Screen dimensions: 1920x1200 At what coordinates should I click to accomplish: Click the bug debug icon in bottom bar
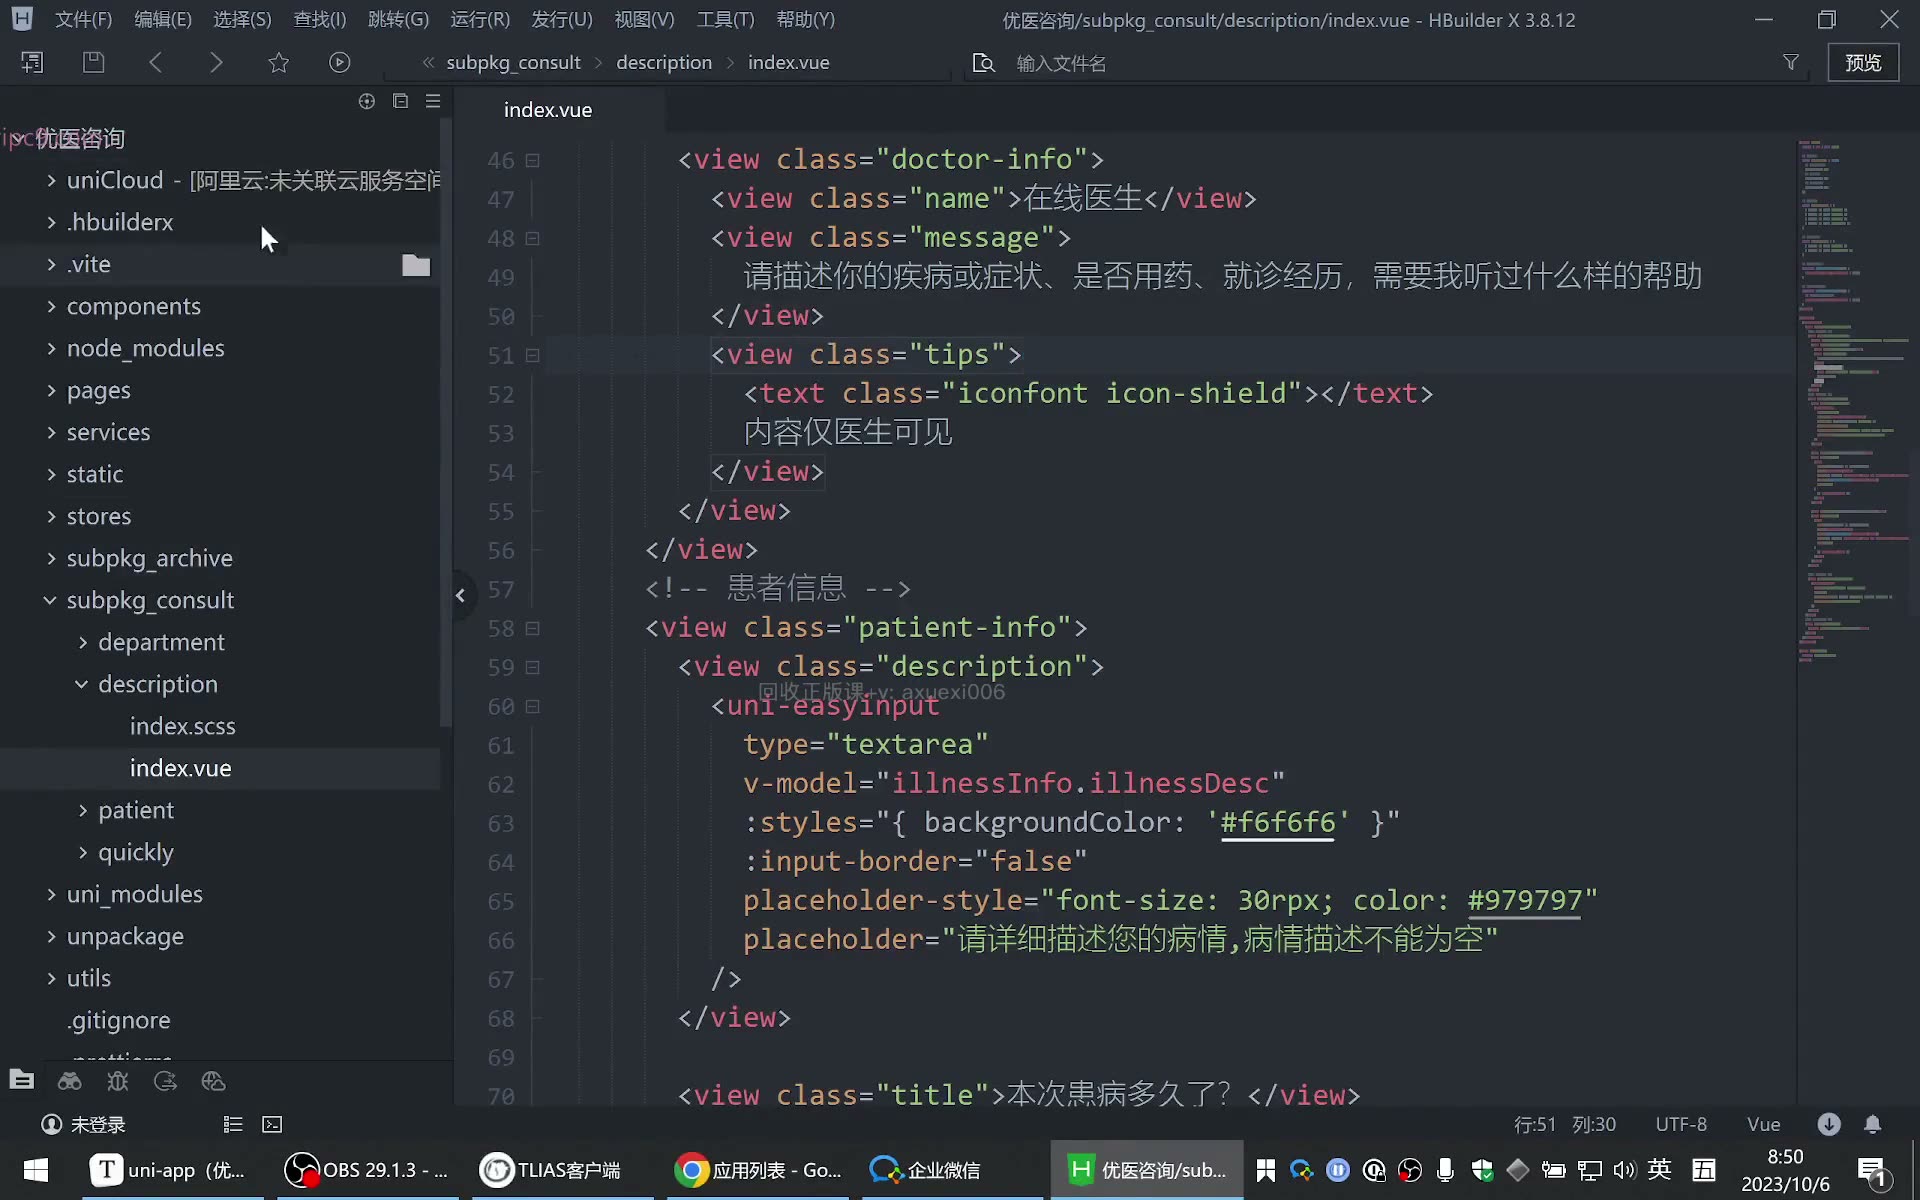click(x=118, y=1081)
